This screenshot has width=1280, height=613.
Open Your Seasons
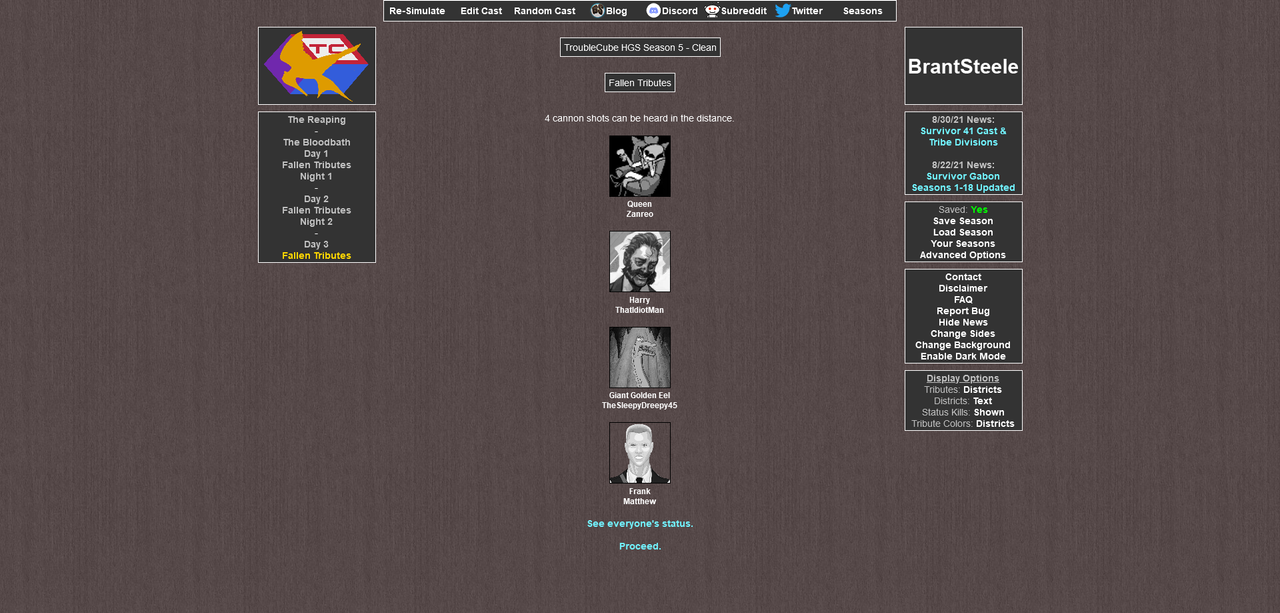pyautogui.click(x=963, y=244)
